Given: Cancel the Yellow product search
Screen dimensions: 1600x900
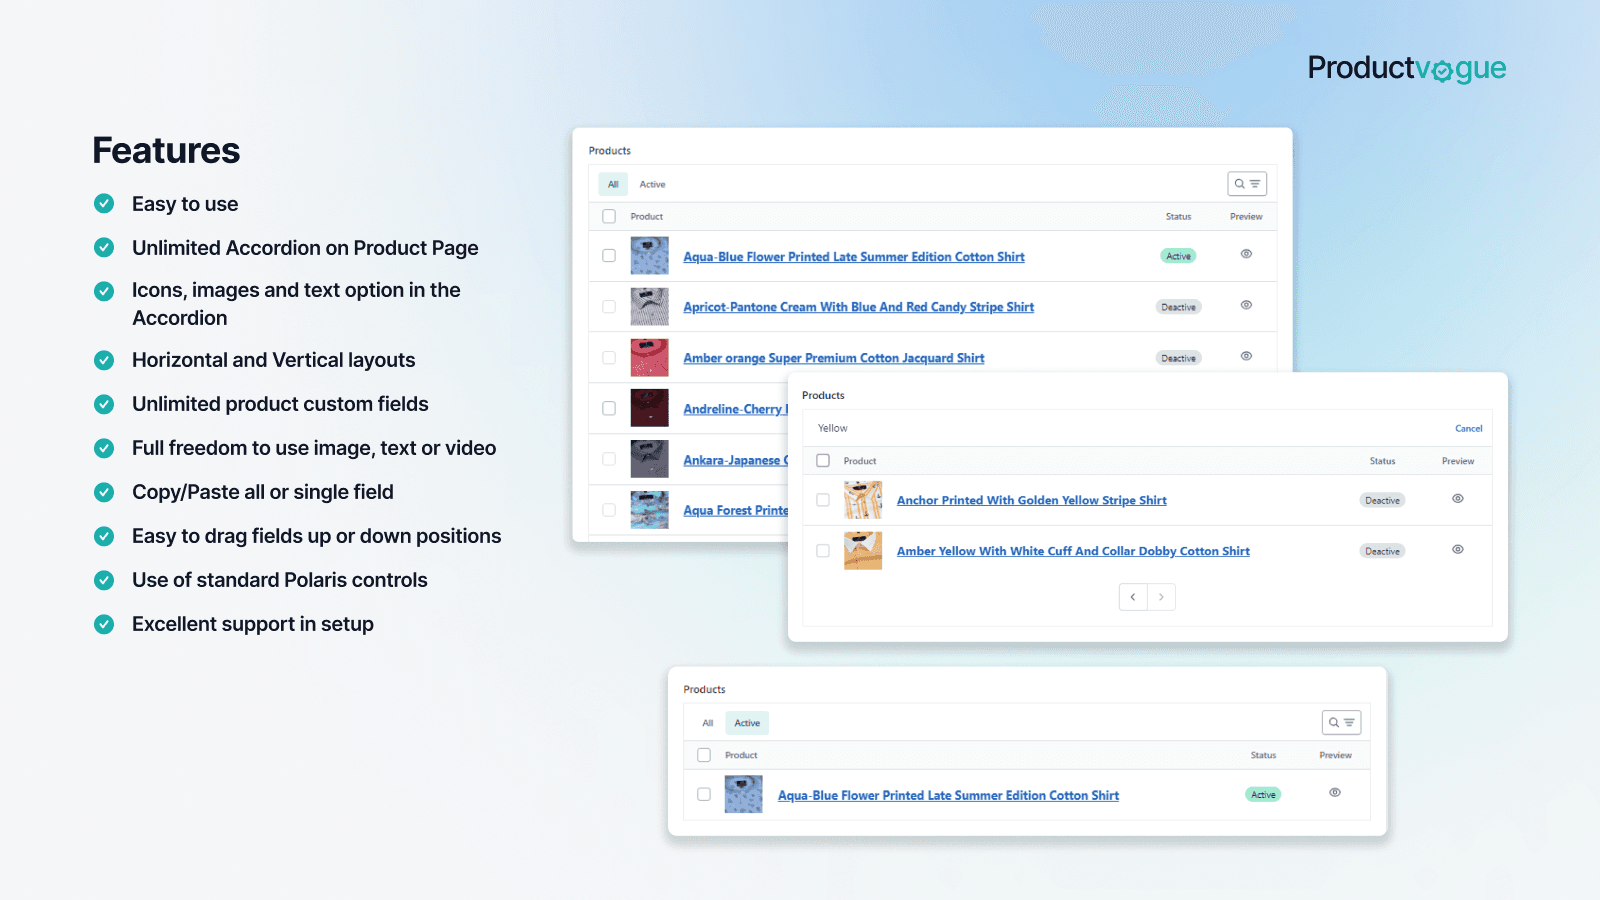Looking at the screenshot, I should click(x=1468, y=428).
